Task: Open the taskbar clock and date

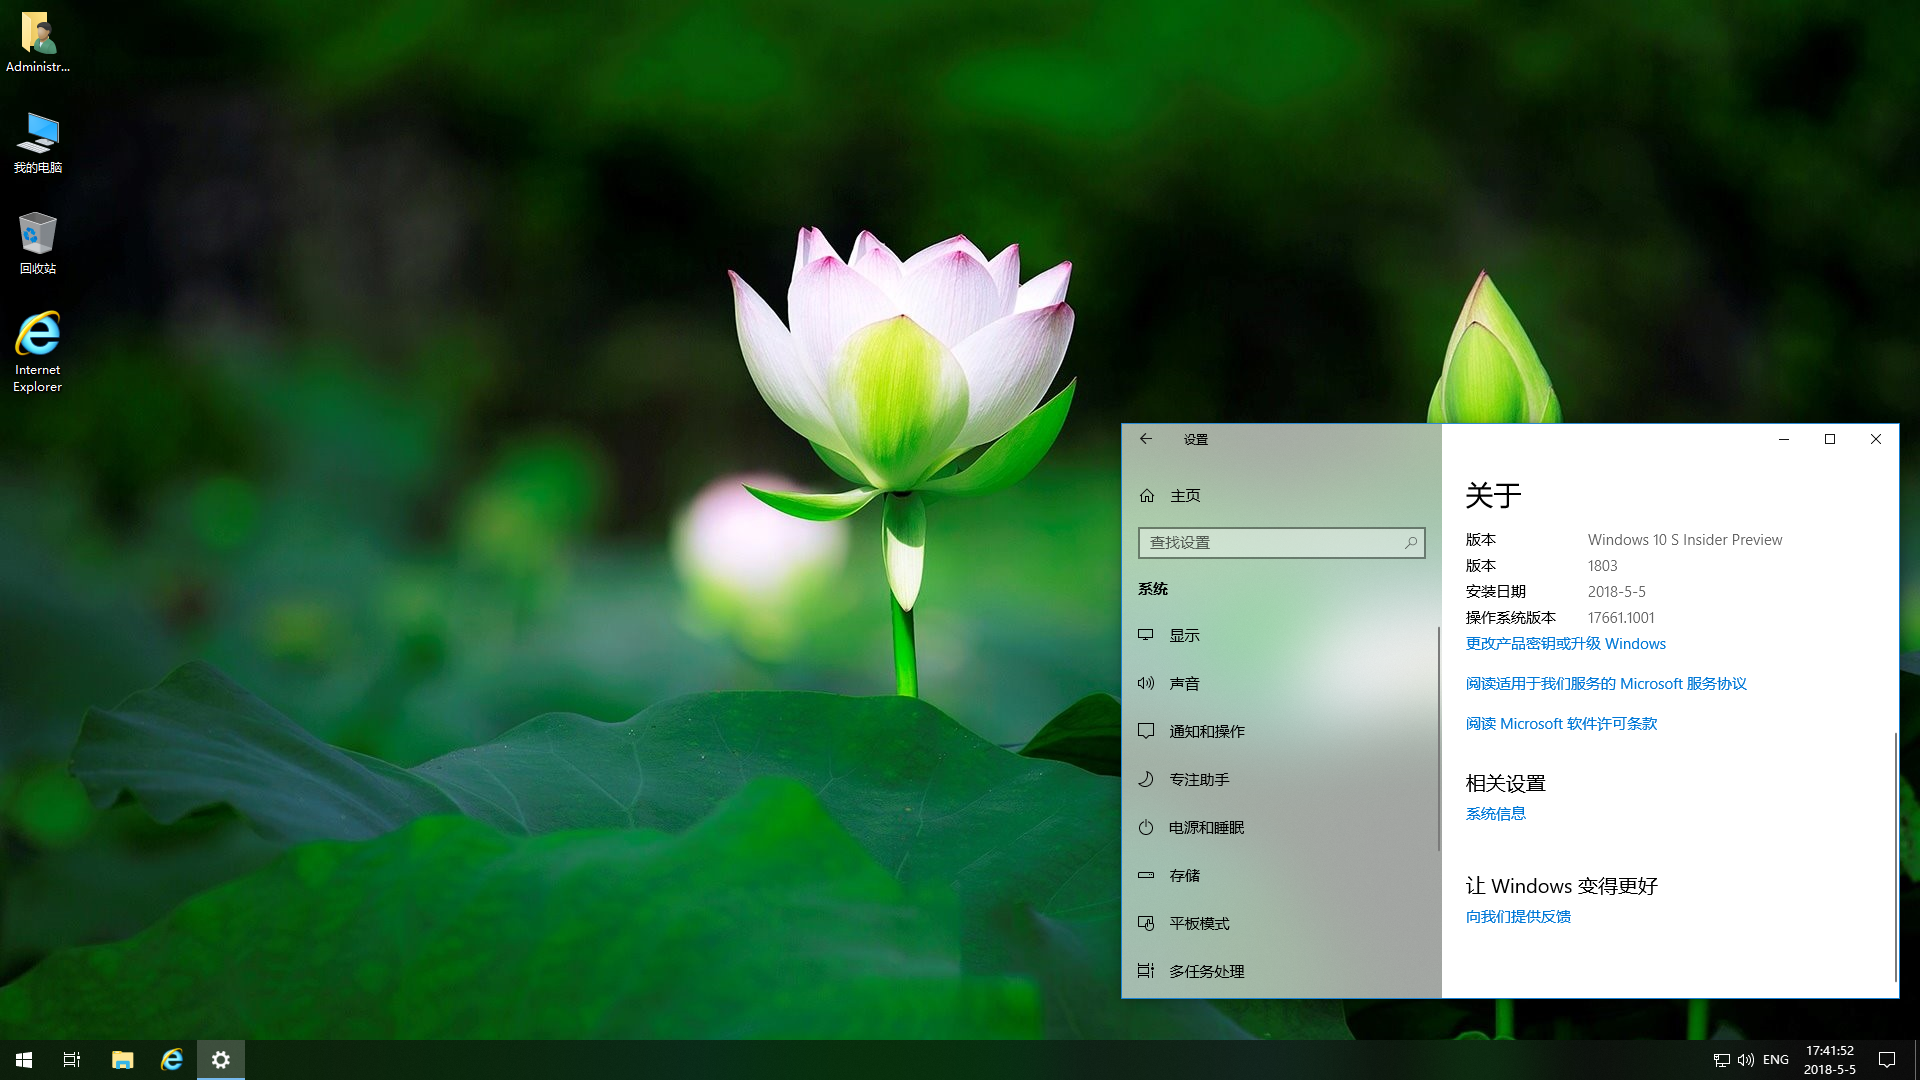Action: click(x=1829, y=1060)
